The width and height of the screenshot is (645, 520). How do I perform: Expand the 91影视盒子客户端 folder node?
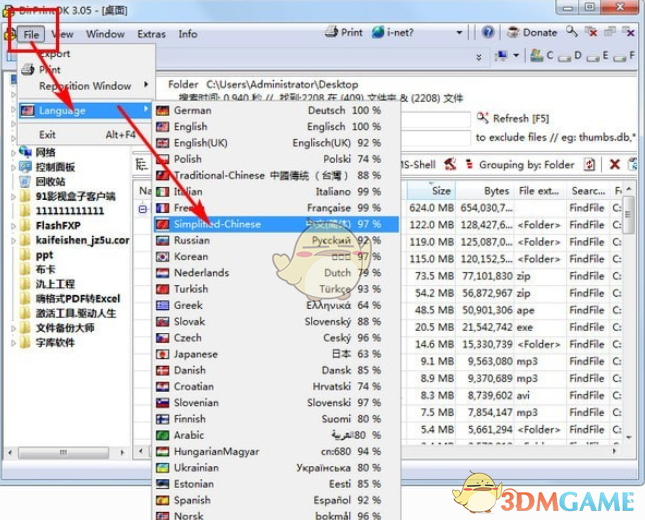point(13,197)
